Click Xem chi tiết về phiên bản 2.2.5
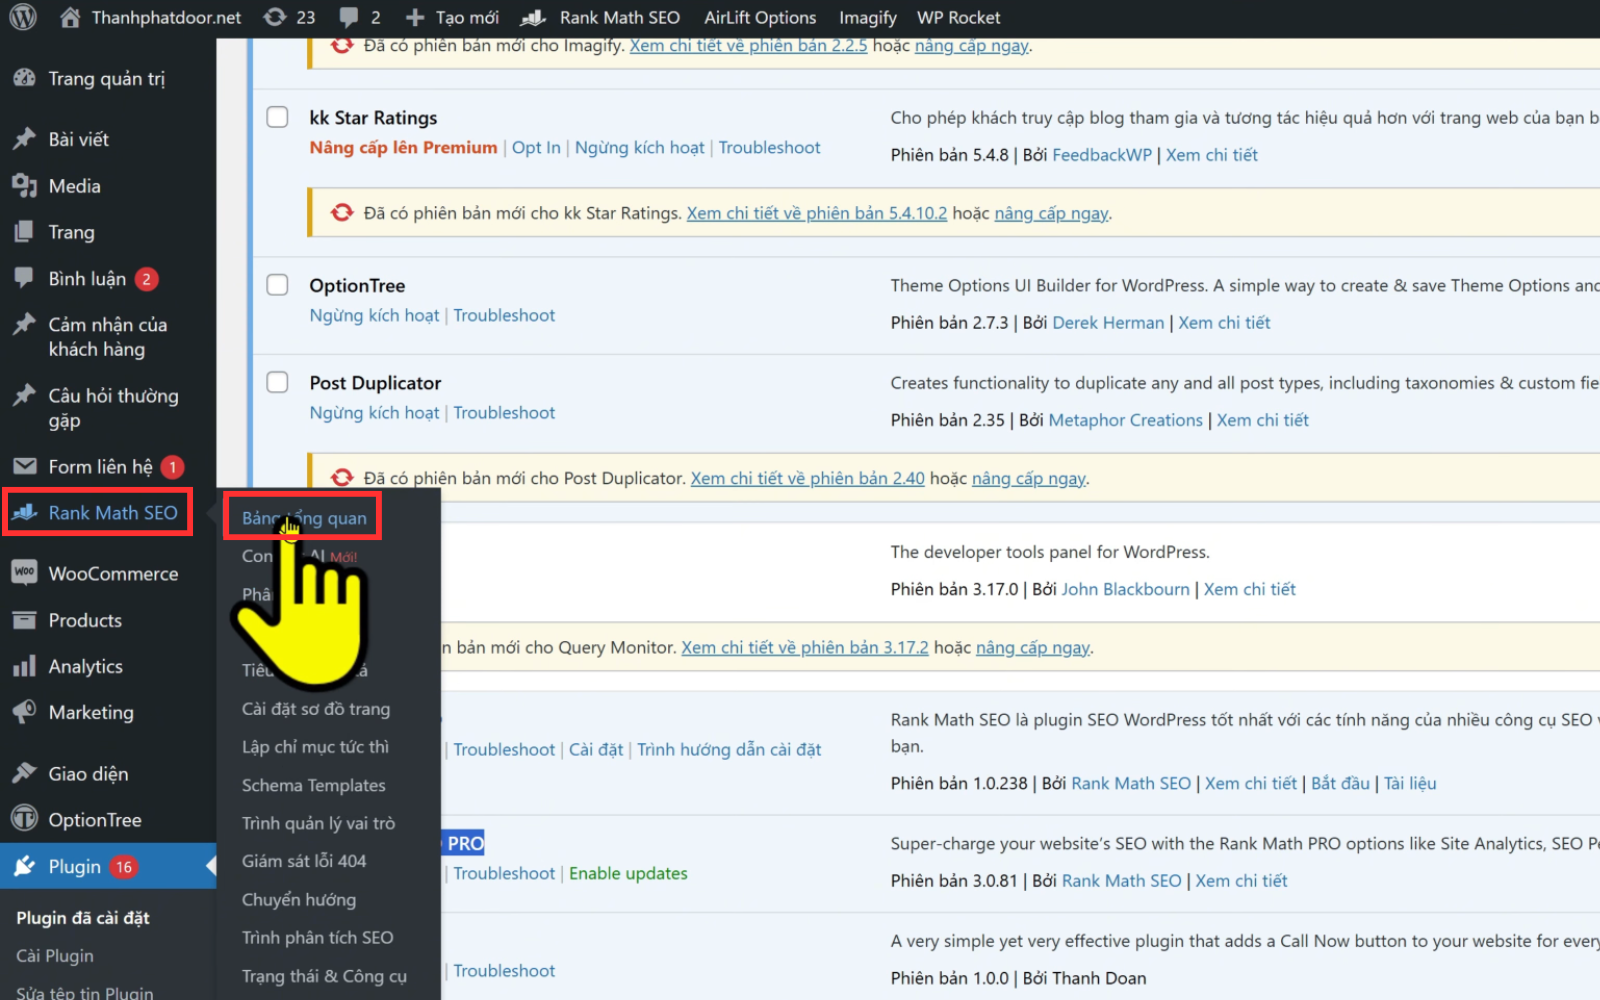1600x1000 pixels. click(748, 46)
